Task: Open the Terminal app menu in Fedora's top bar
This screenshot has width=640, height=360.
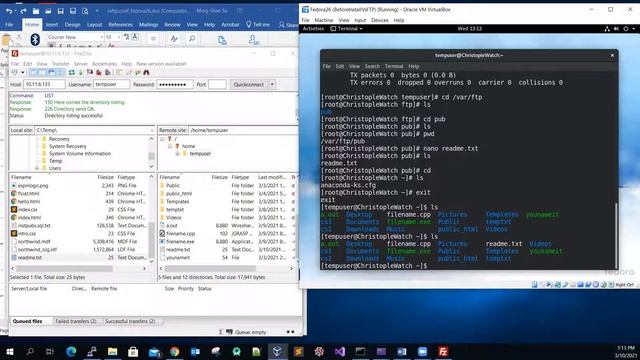Action: (x=346, y=29)
